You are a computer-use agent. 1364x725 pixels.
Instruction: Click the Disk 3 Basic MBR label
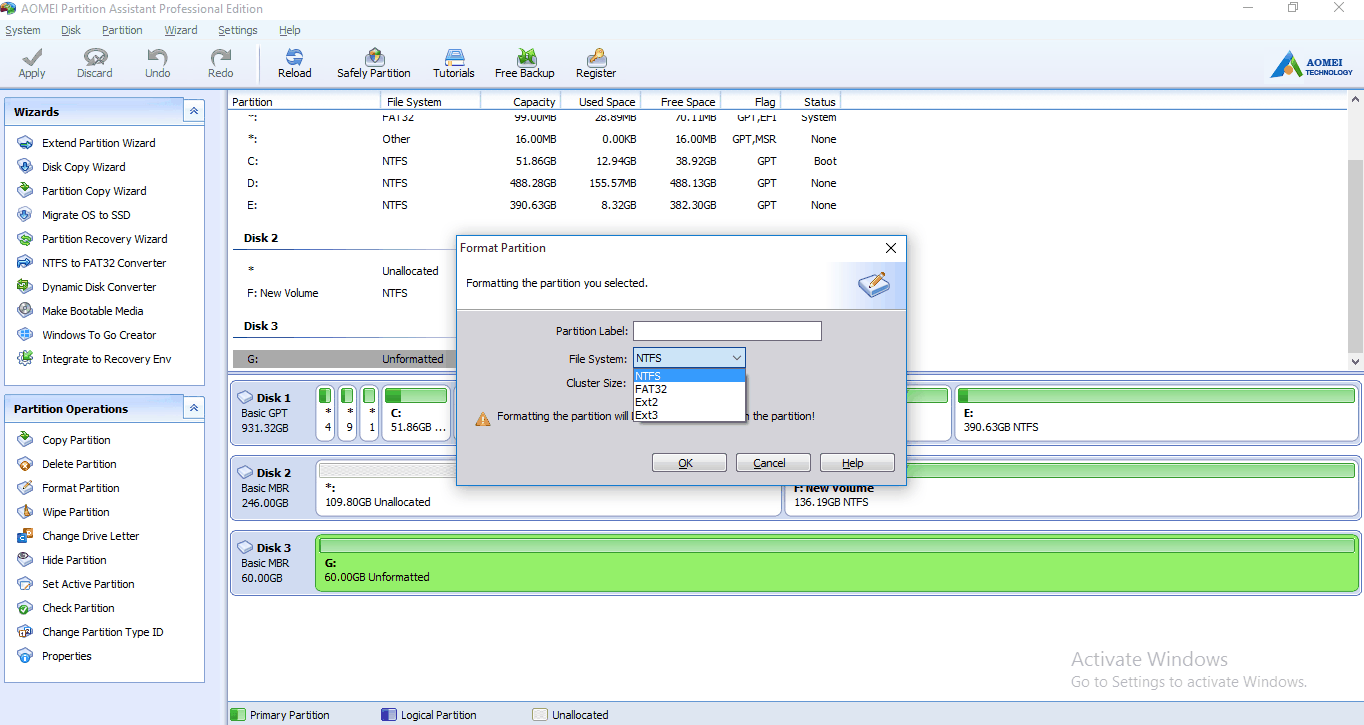(271, 562)
